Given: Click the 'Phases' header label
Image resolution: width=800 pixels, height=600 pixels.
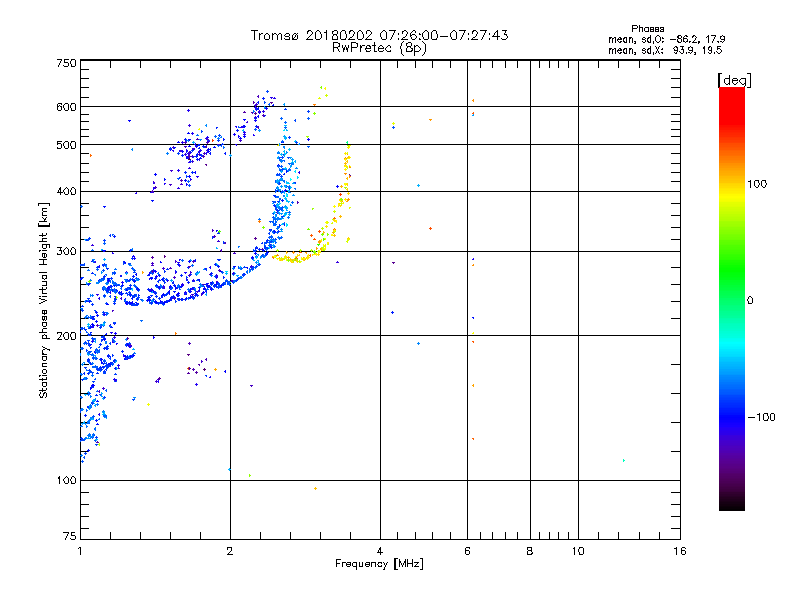Looking at the screenshot, I should coord(647,29).
